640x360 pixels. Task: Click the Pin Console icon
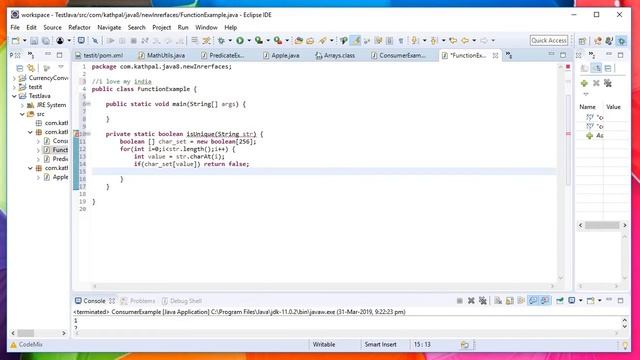pos(560,301)
